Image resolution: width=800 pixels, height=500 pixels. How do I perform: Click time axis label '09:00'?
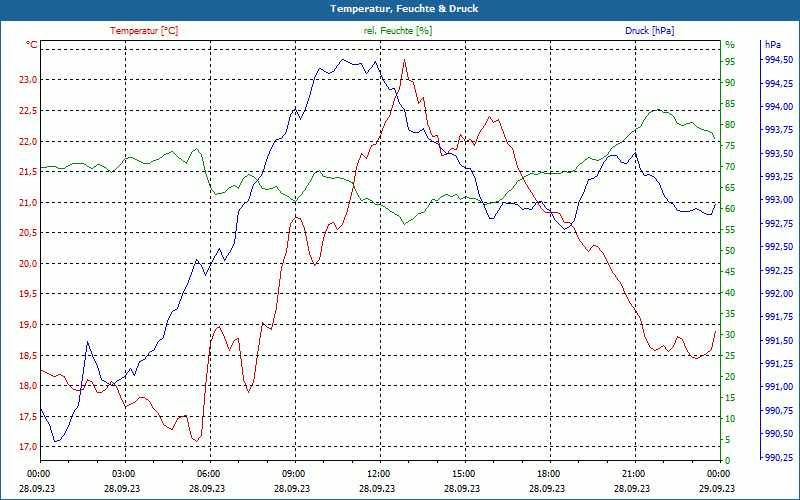293,473
